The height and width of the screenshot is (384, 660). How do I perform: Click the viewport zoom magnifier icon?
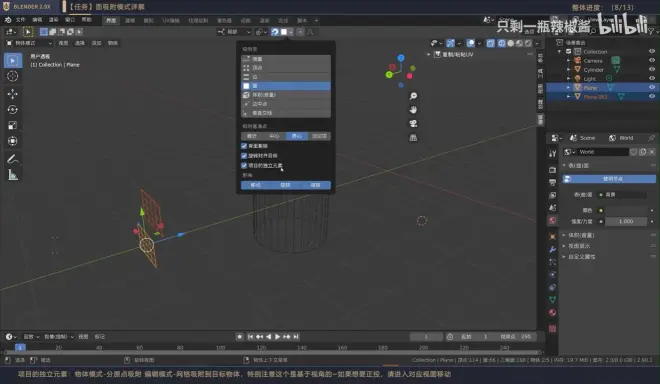point(413,96)
